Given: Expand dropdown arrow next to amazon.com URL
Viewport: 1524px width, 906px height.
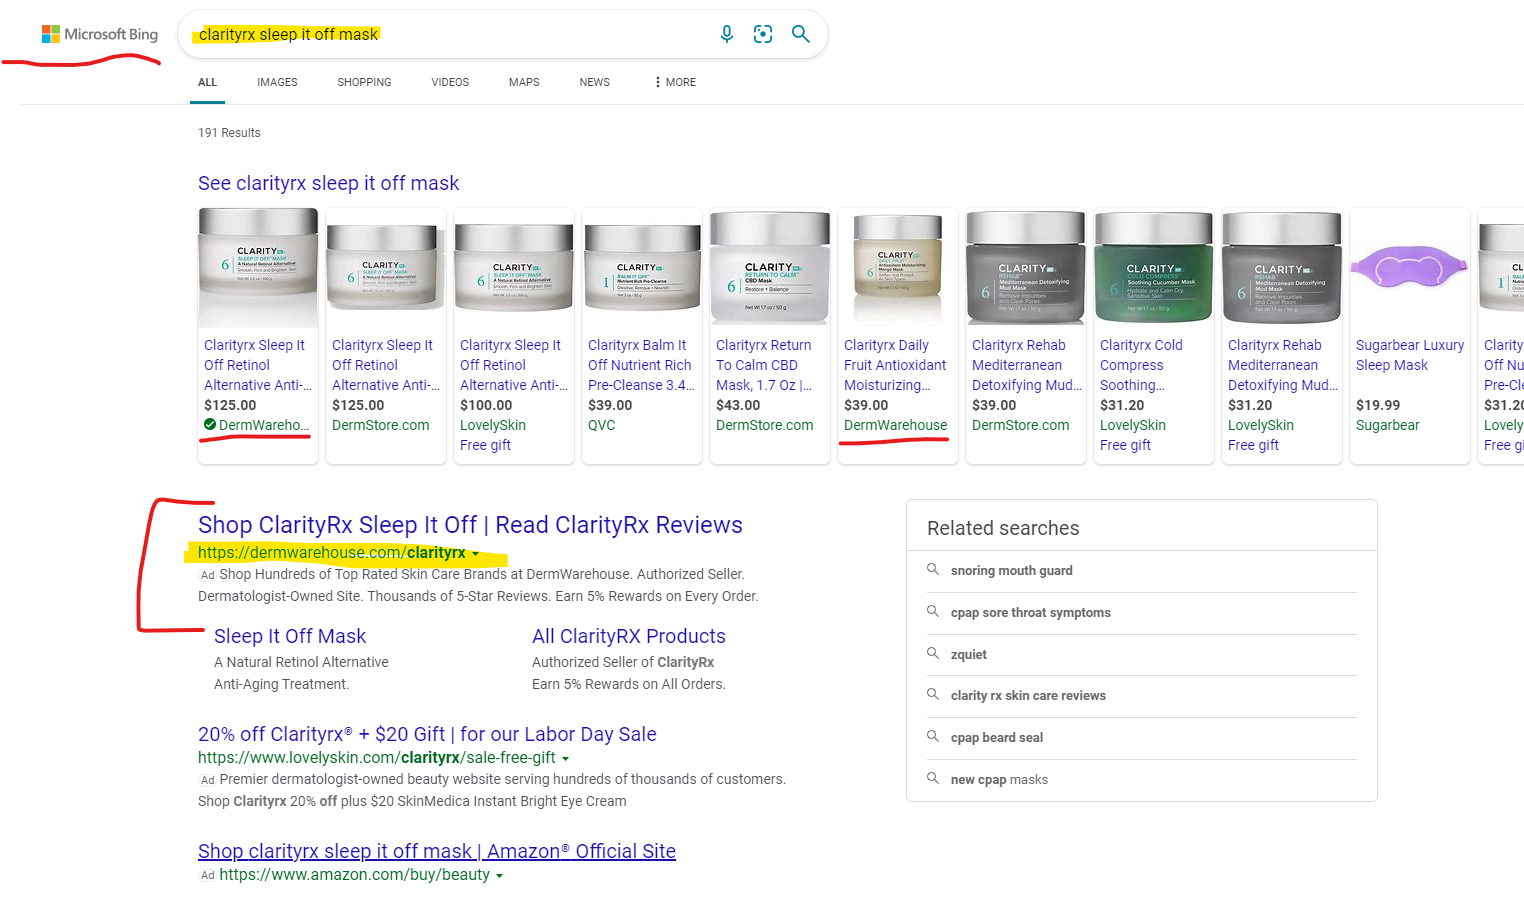Looking at the screenshot, I should (500, 876).
